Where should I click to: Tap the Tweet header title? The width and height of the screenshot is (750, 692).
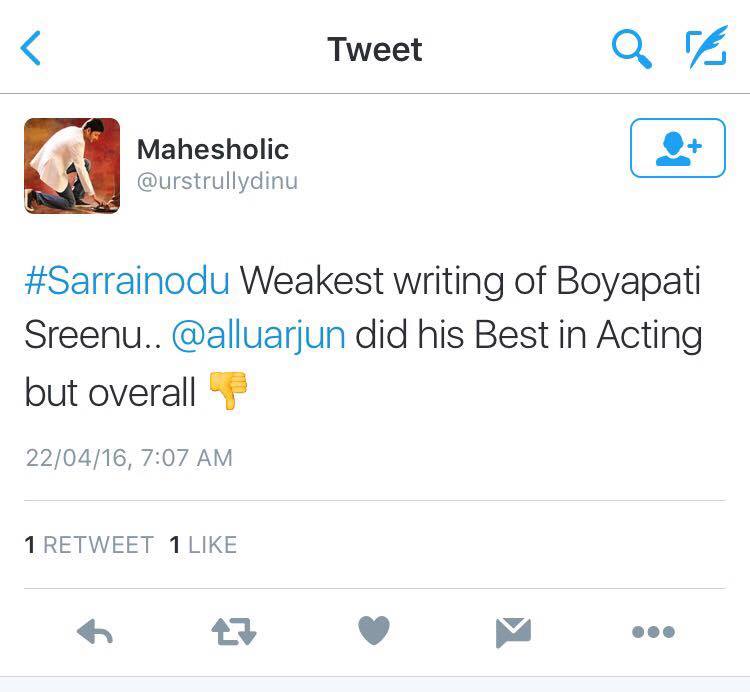375,49
